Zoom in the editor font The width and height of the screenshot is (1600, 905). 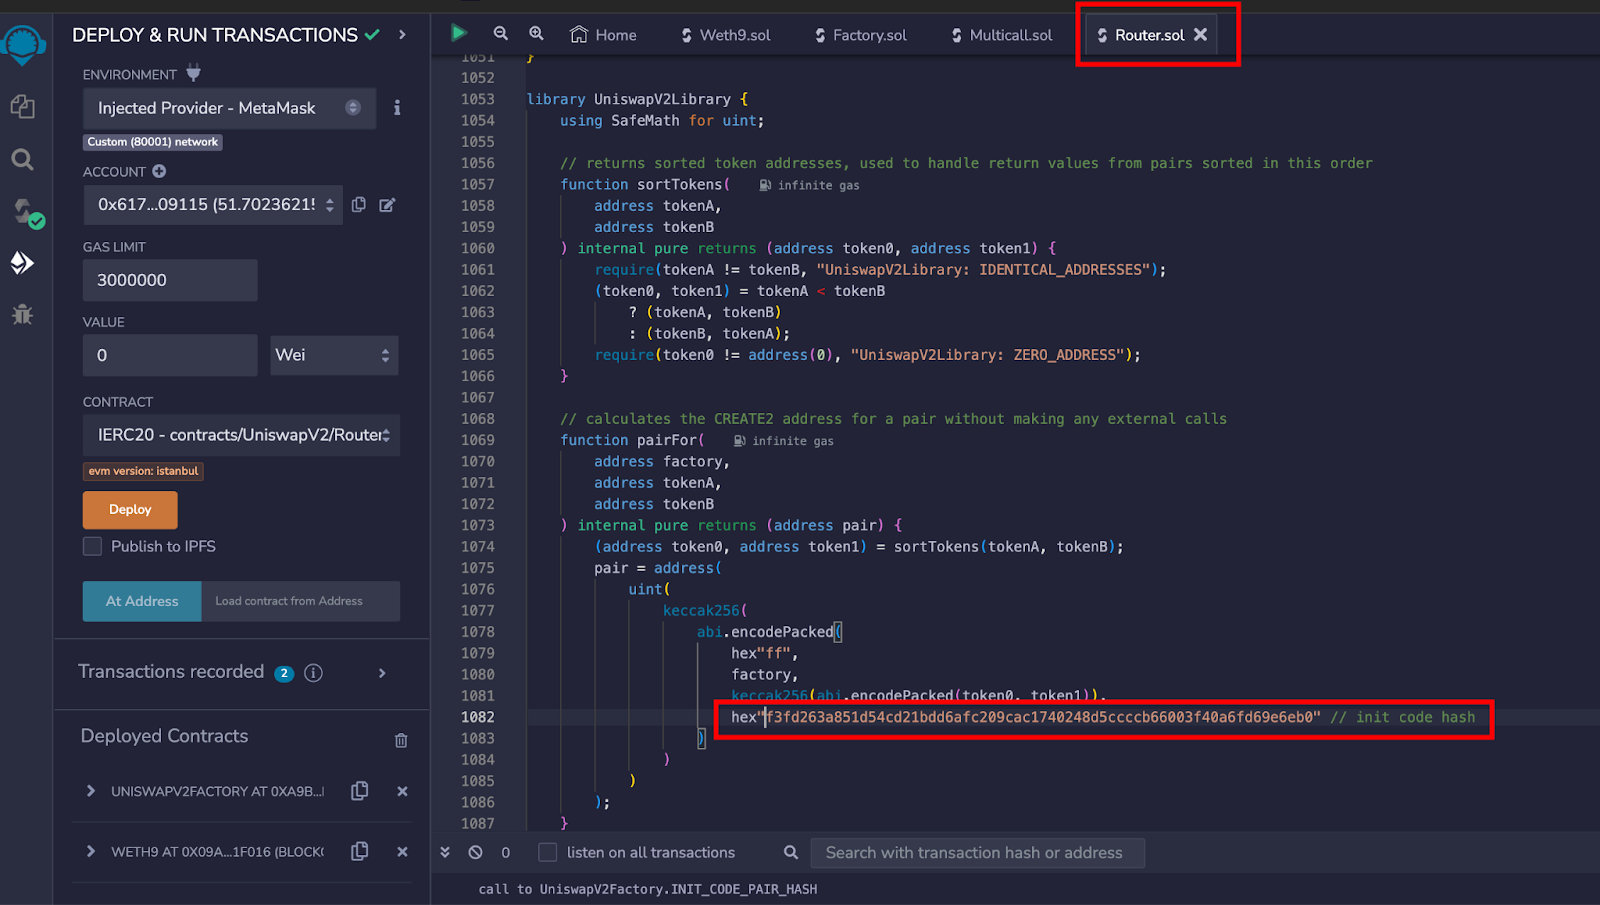click(x=537, y=33)
